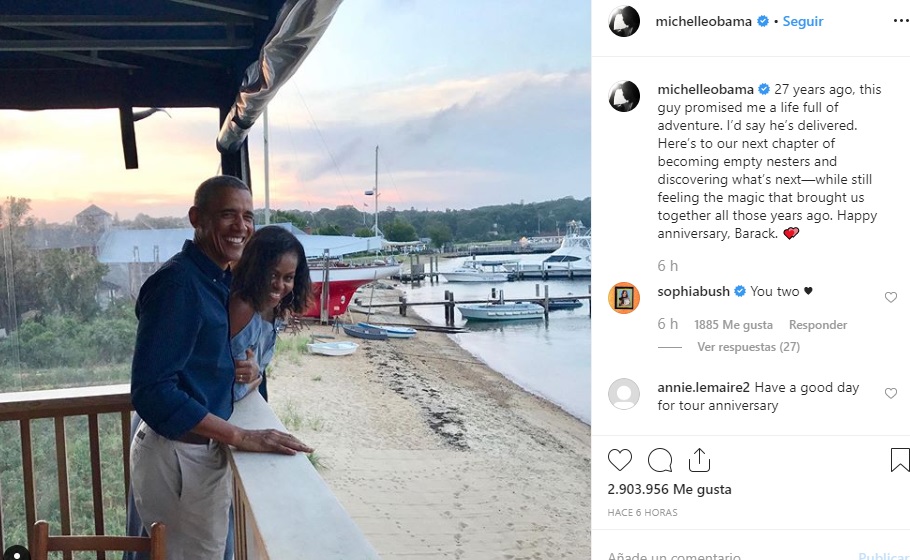Open the comment bubble icon
The height and width of the screenshot is (560, 910).
(660, 460)
